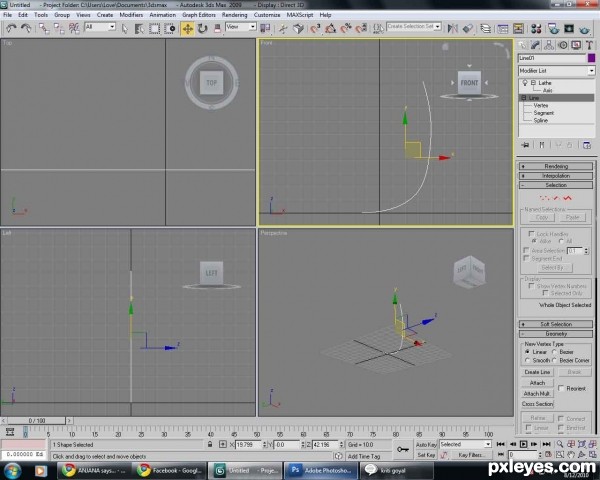Click the purple object color swatch
600x480 pixels.
point(592,58)
